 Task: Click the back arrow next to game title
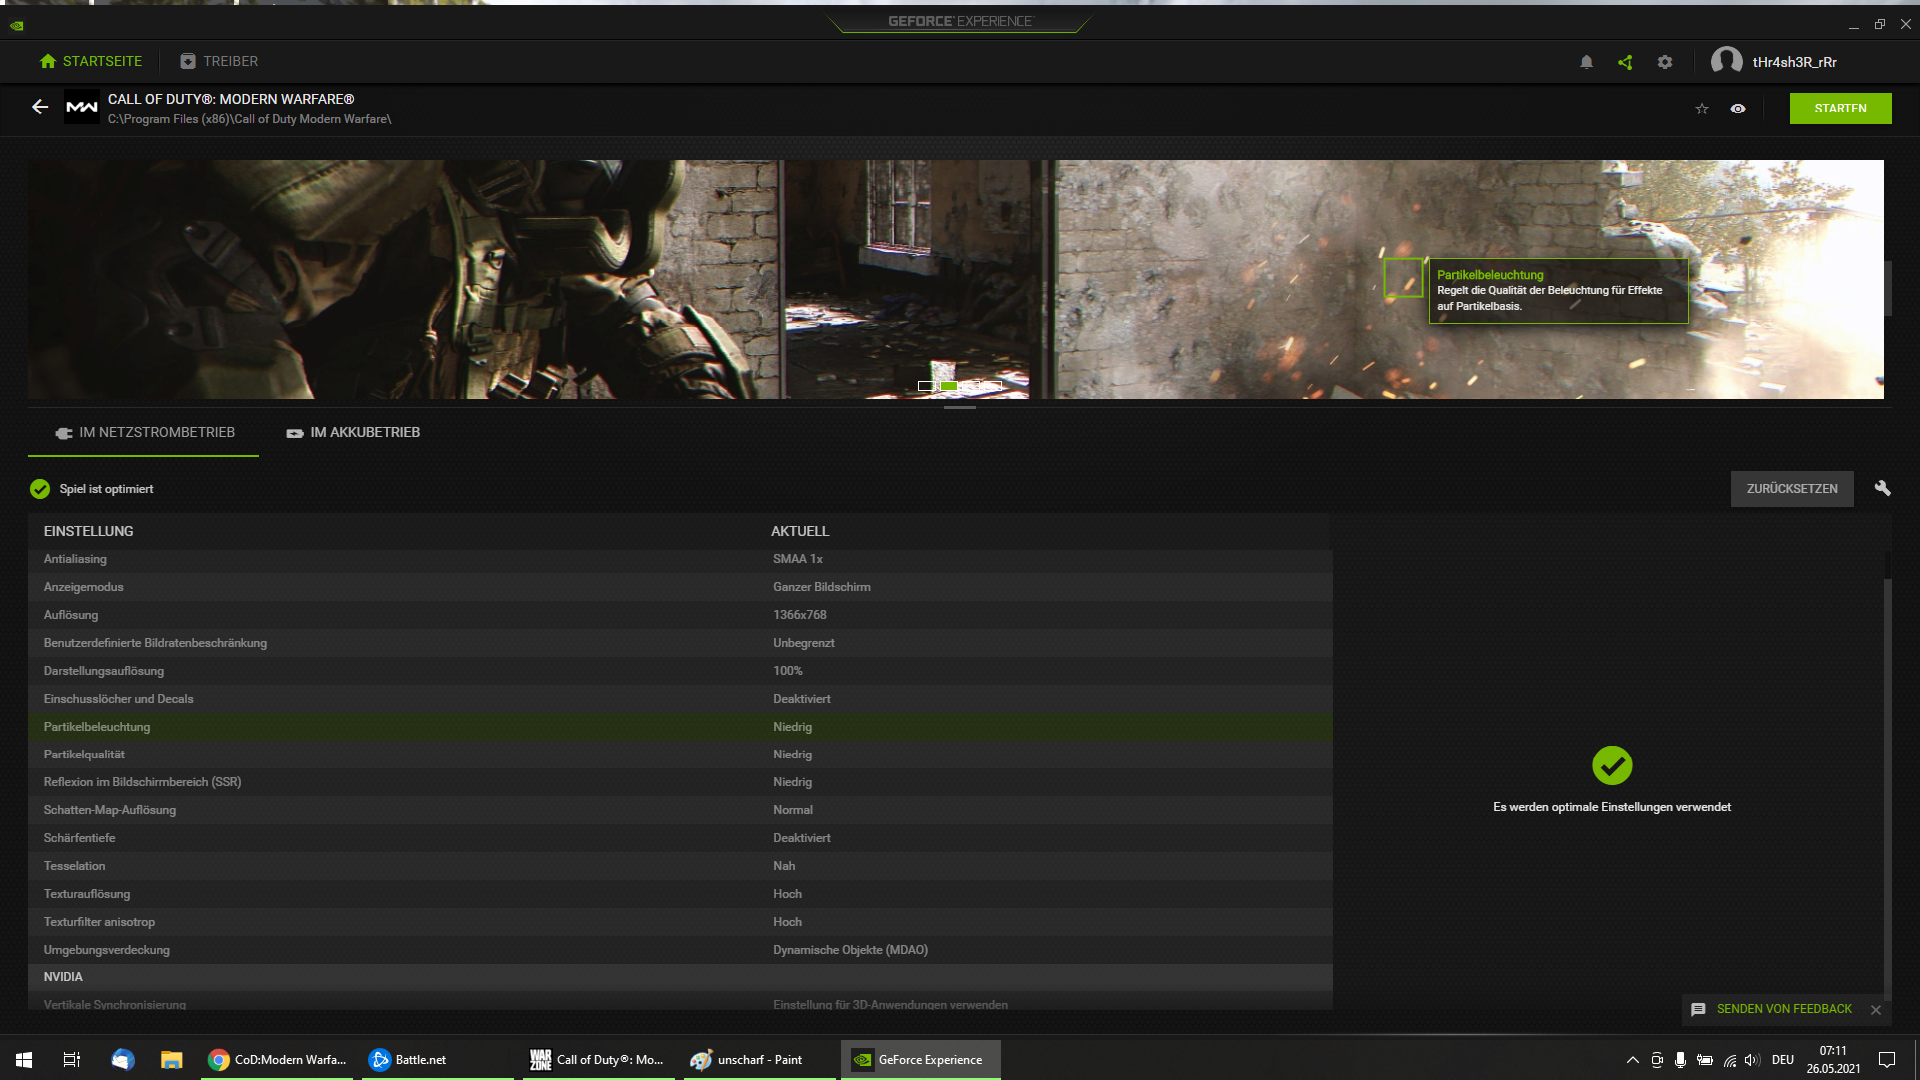coord(40,107)
